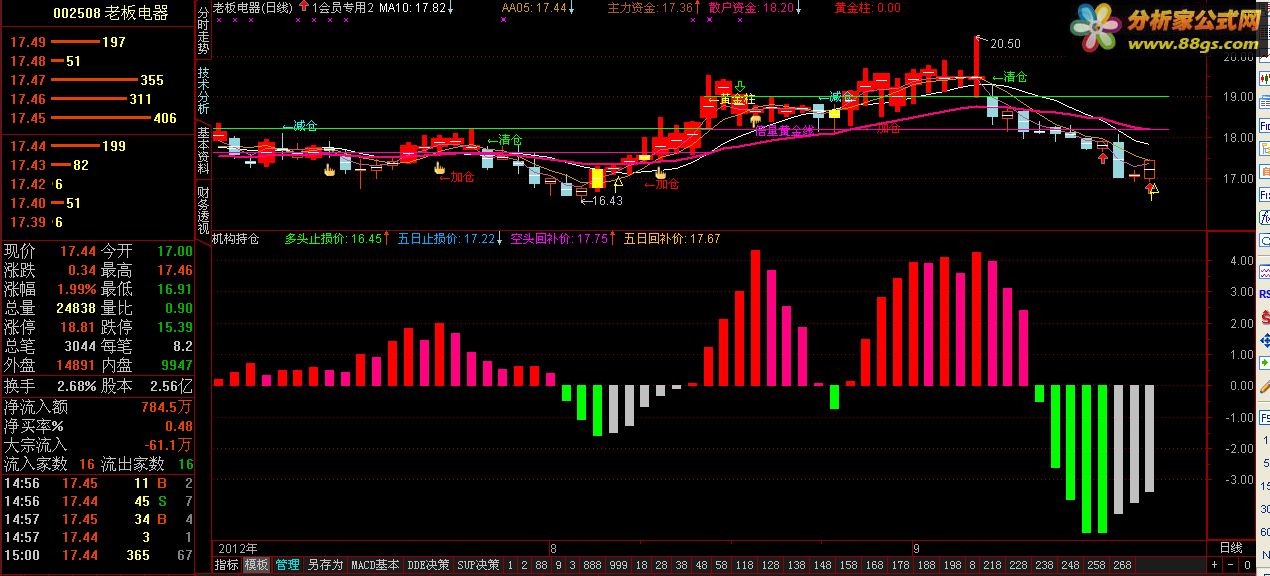Choose the MACD基本 template

click(375, 565)
